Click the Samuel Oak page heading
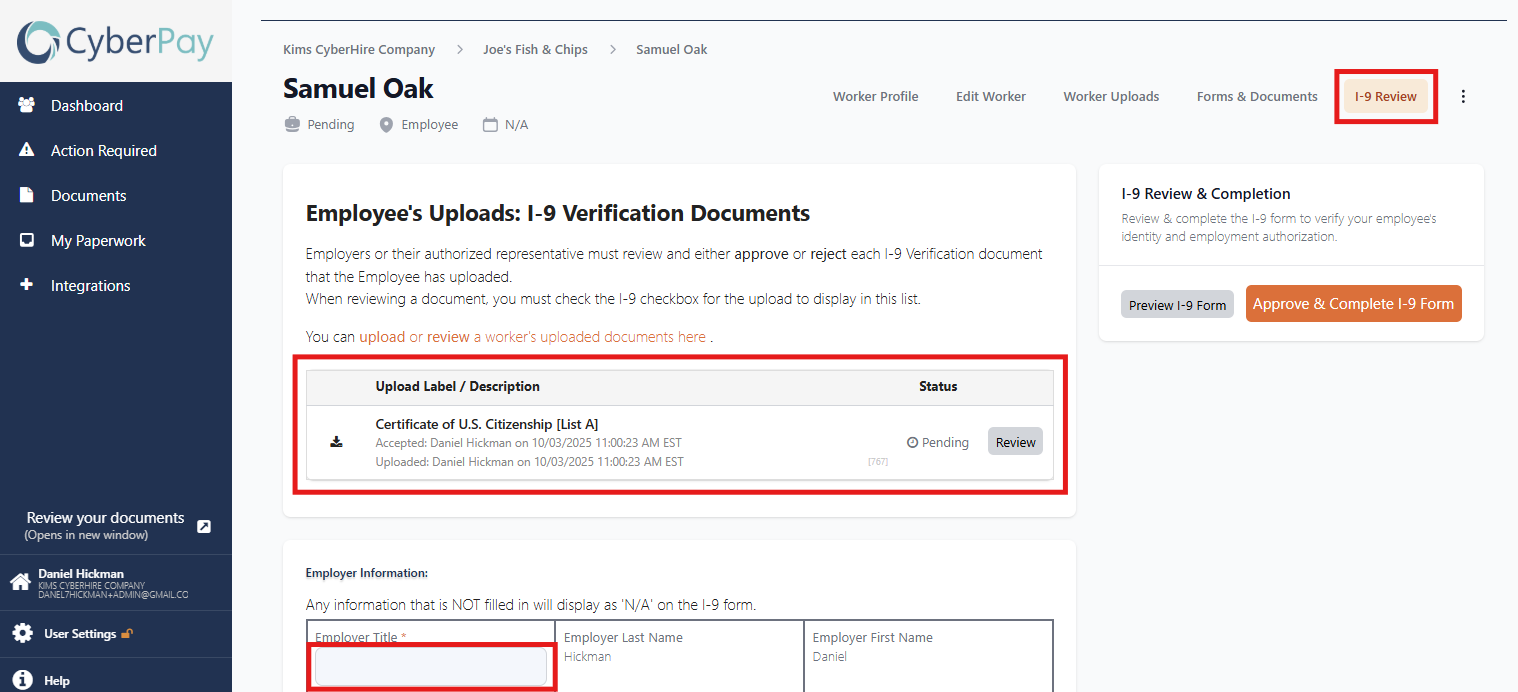The height and width of the screenshot is (692, 1518). 358,88
